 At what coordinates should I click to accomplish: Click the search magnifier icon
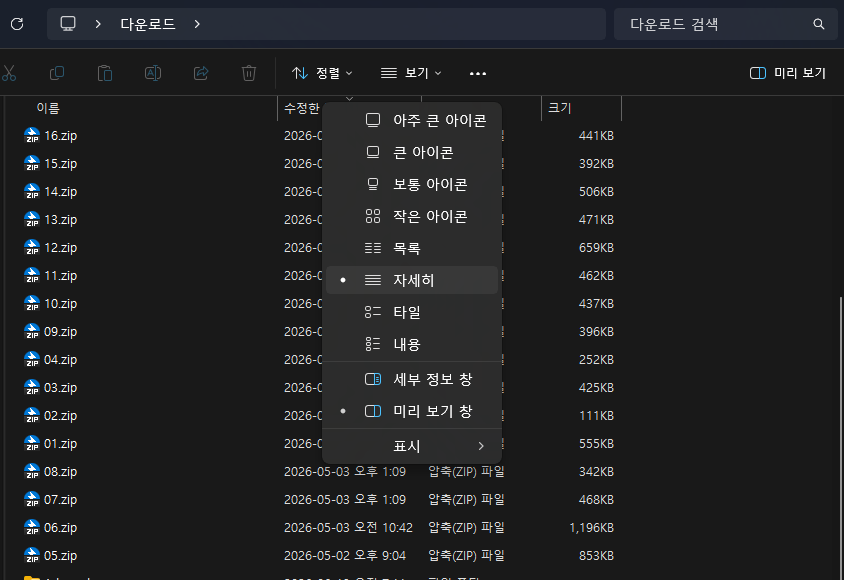click(x=819, y=24)
